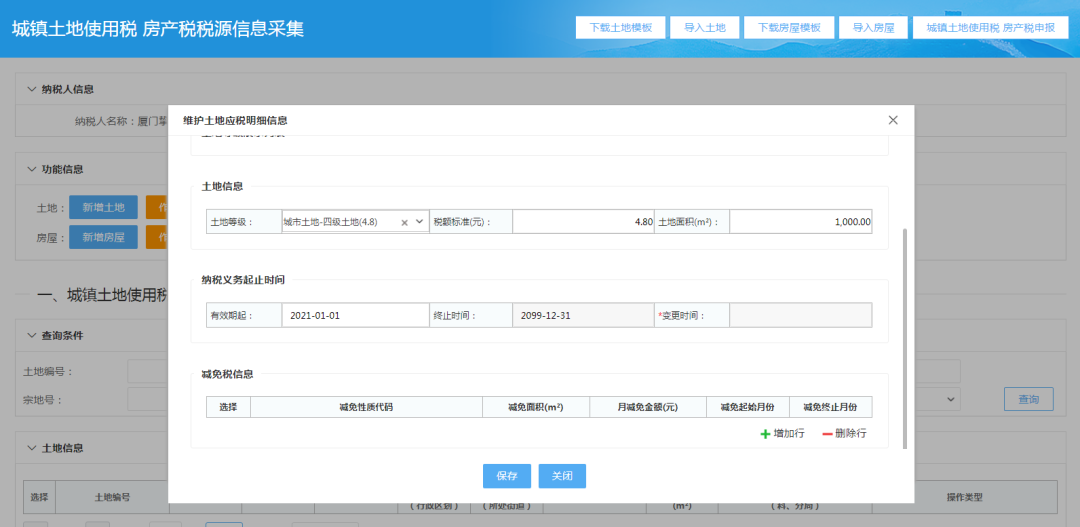Click the 减免终止月份 column header
Viewport: 1080px width, 527px height.
831,407
